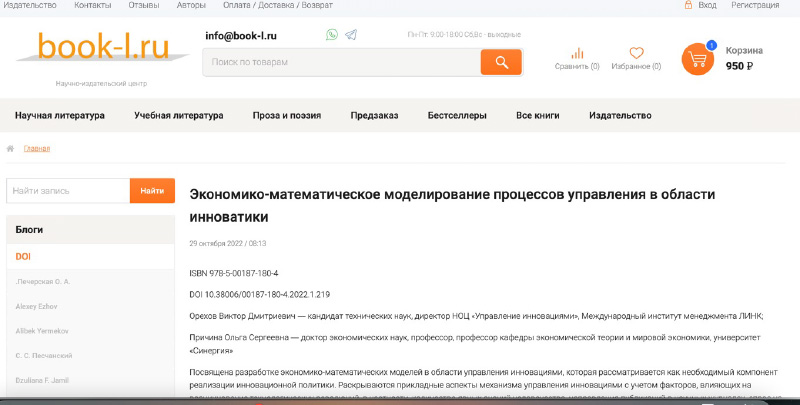This screenshot has width=800, height=405.
Task: Open Научная литература menu
Action: [60, 115]
